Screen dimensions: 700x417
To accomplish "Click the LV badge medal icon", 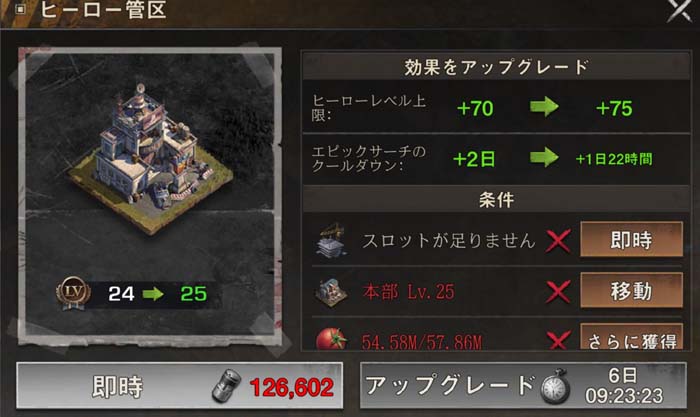I will 73,293.
